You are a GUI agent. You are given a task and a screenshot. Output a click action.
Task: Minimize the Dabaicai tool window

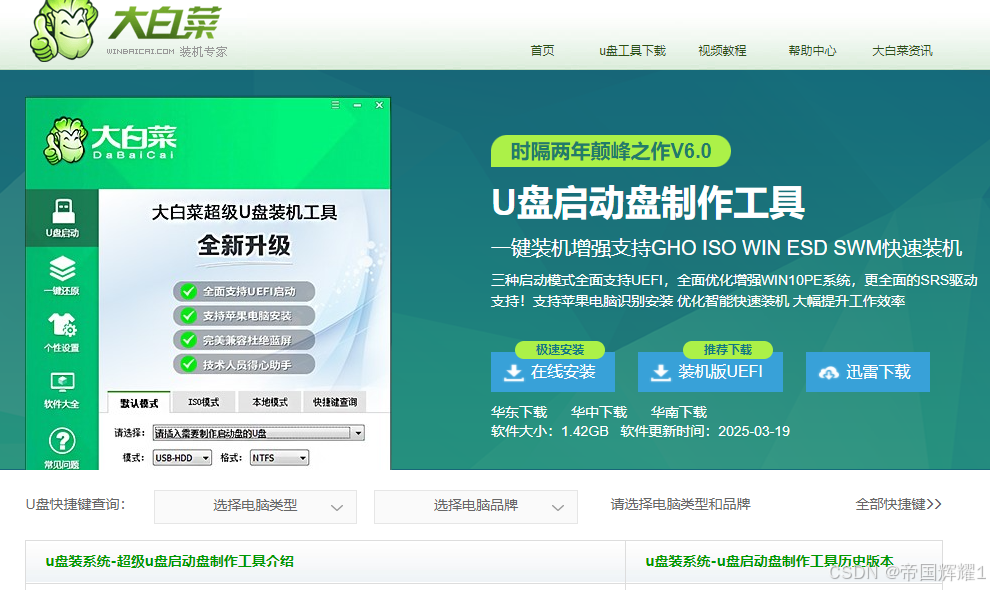pyautogui.click(x=357, y=105)
